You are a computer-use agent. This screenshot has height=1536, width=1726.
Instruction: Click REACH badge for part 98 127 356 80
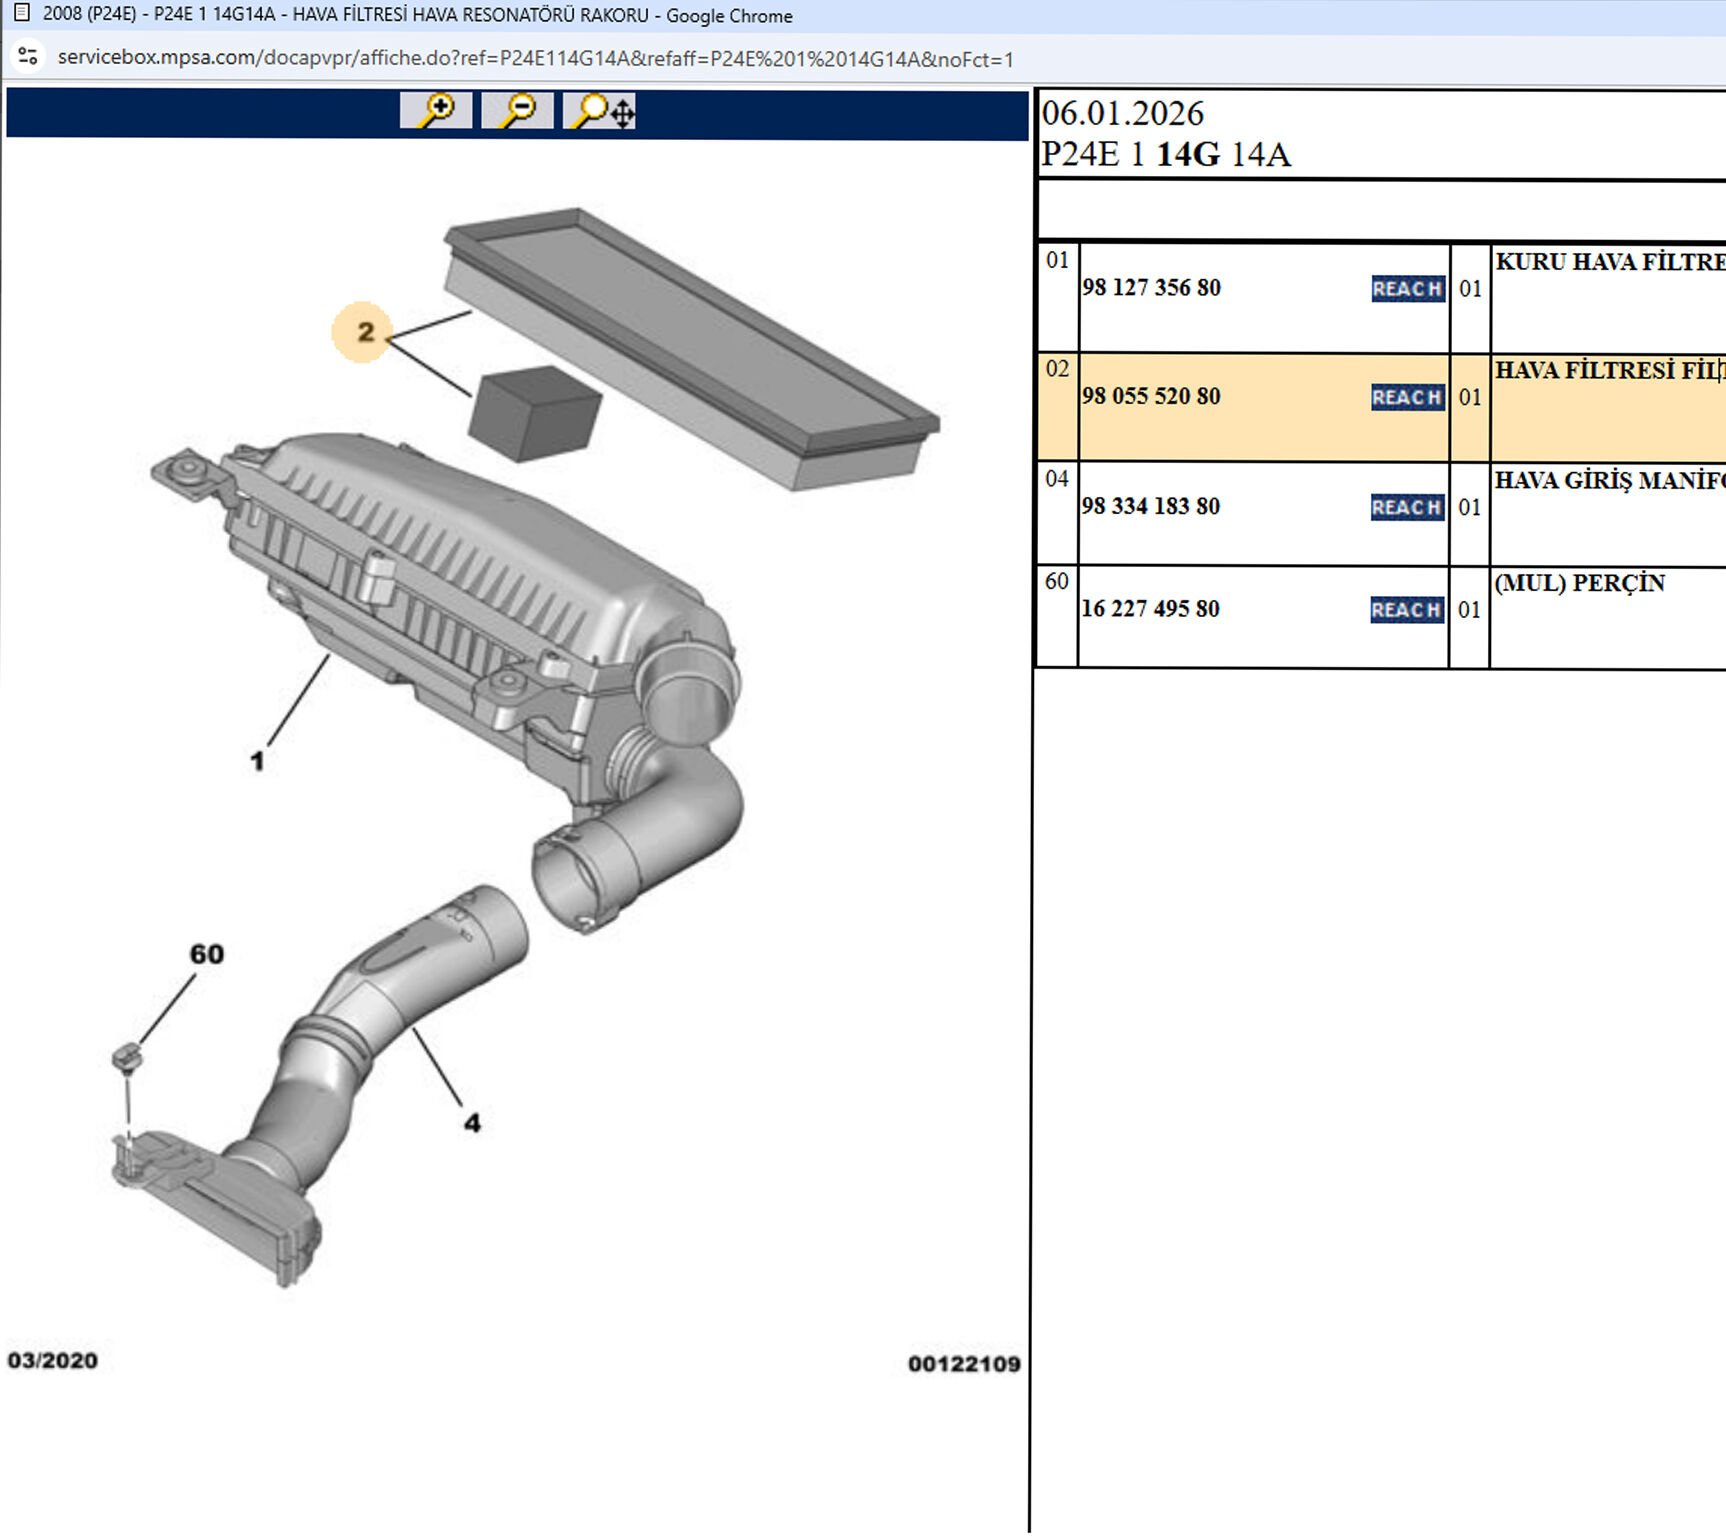click(x=1407, y=289)
